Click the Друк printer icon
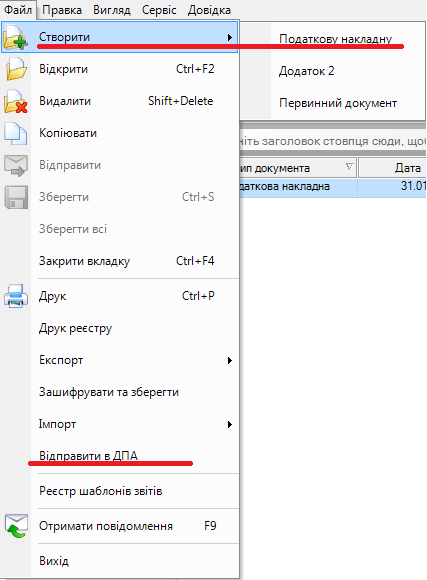427x580 pixels. (x=16, y=296)
